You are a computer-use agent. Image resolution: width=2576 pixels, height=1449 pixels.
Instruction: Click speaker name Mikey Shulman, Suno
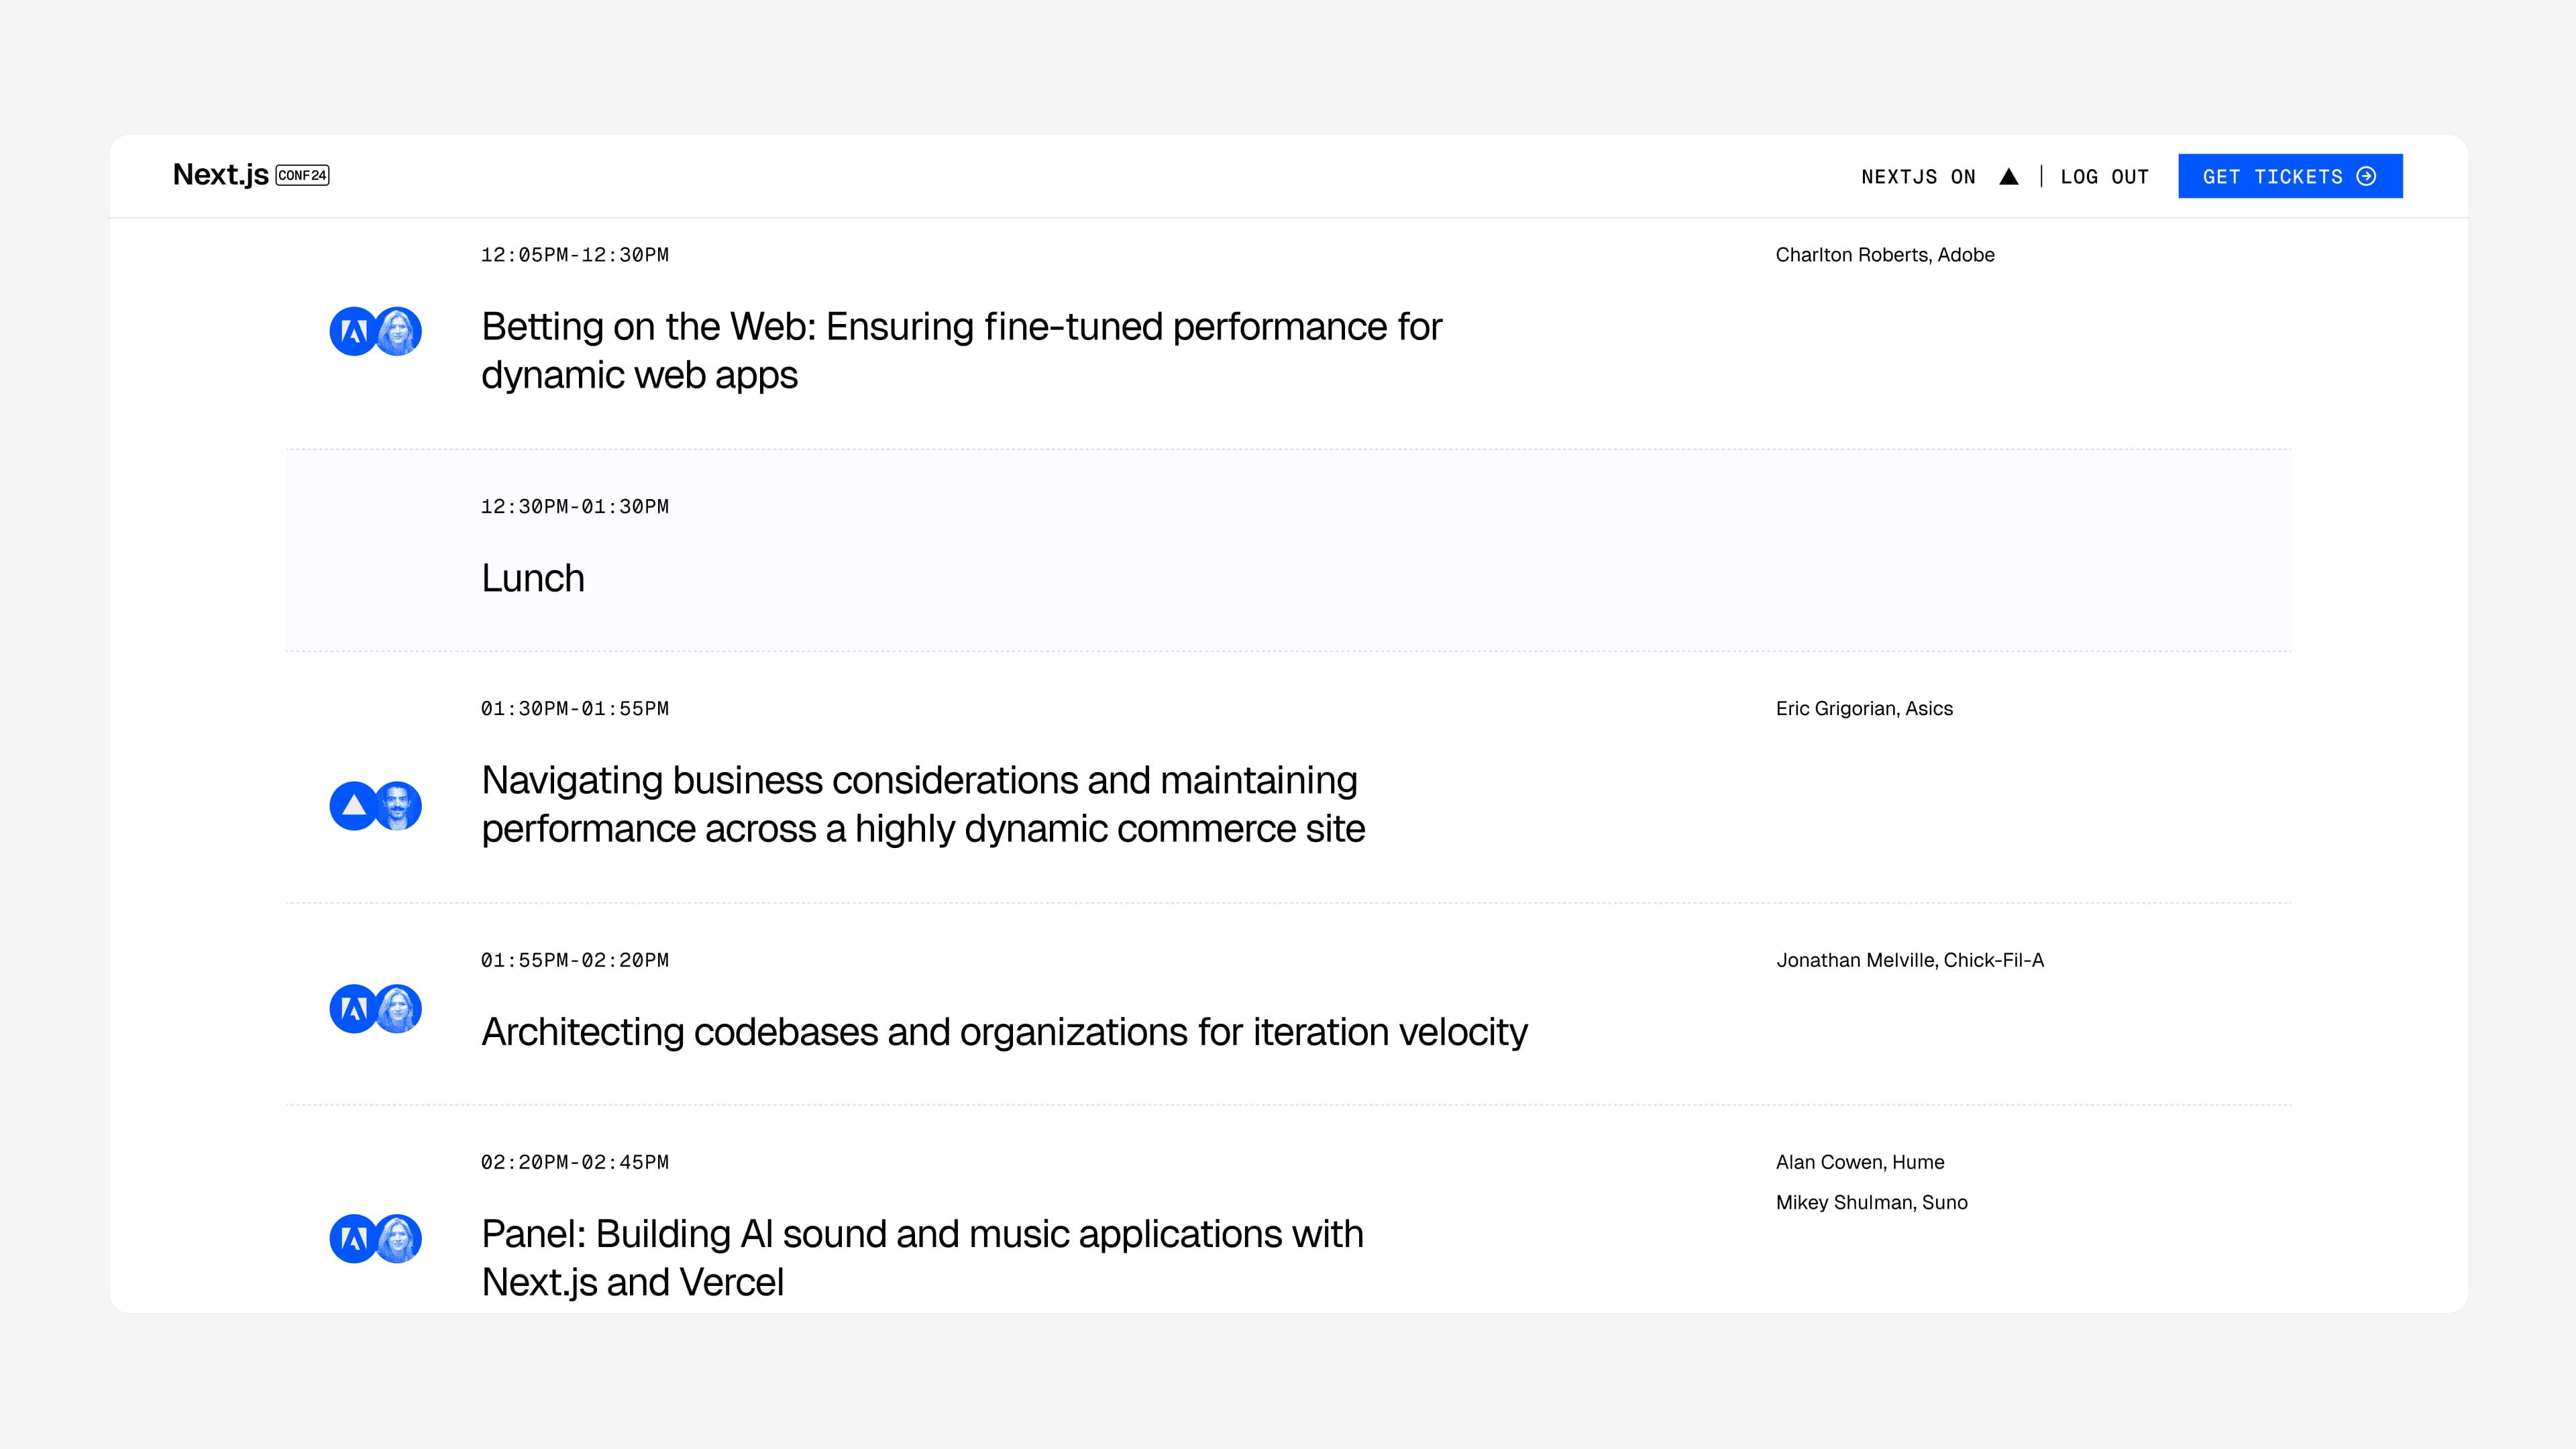(1871, 1203)
